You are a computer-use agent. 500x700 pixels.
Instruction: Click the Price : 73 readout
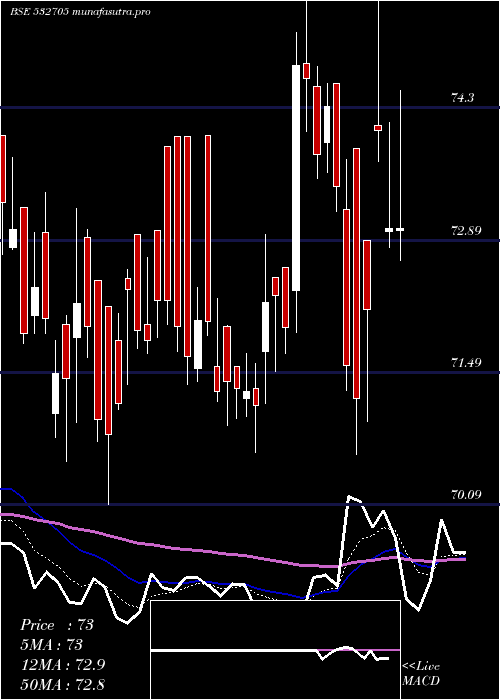tap(57, 625)
